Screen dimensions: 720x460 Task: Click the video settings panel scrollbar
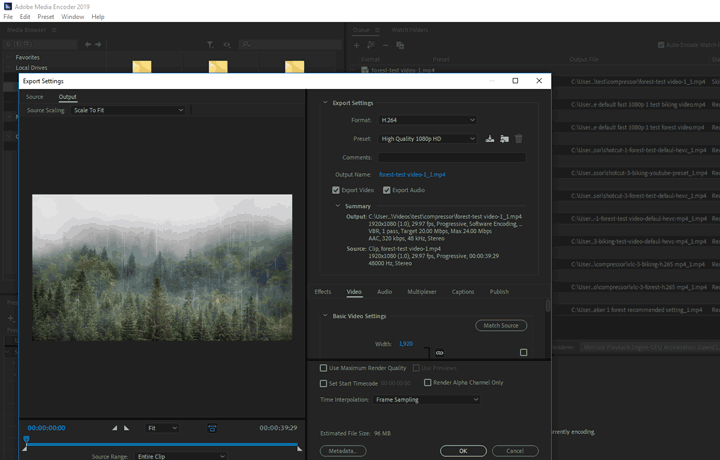coord(547,306)
